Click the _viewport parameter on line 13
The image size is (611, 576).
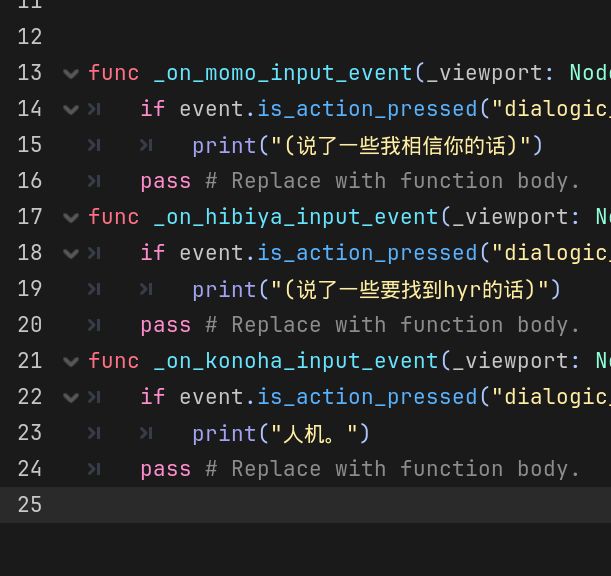[x=484, y=74]
